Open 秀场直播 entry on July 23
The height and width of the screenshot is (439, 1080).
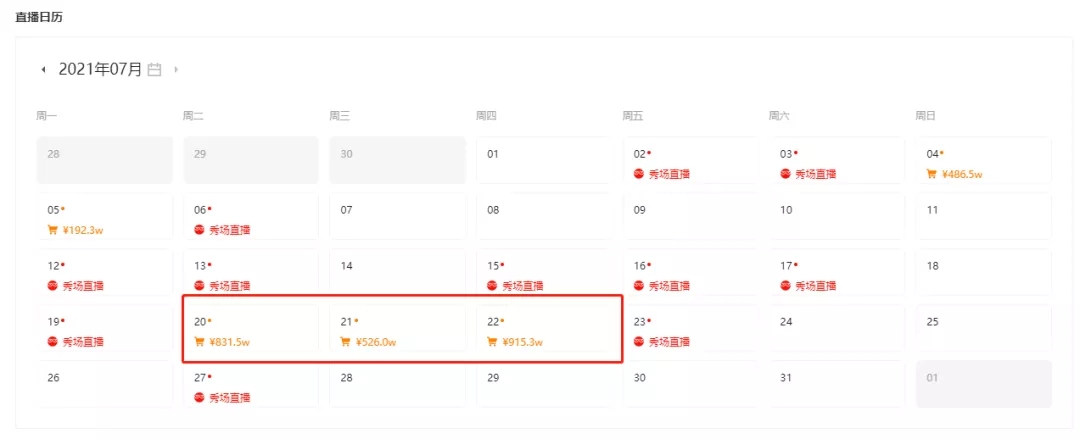[x=669, y=342]
